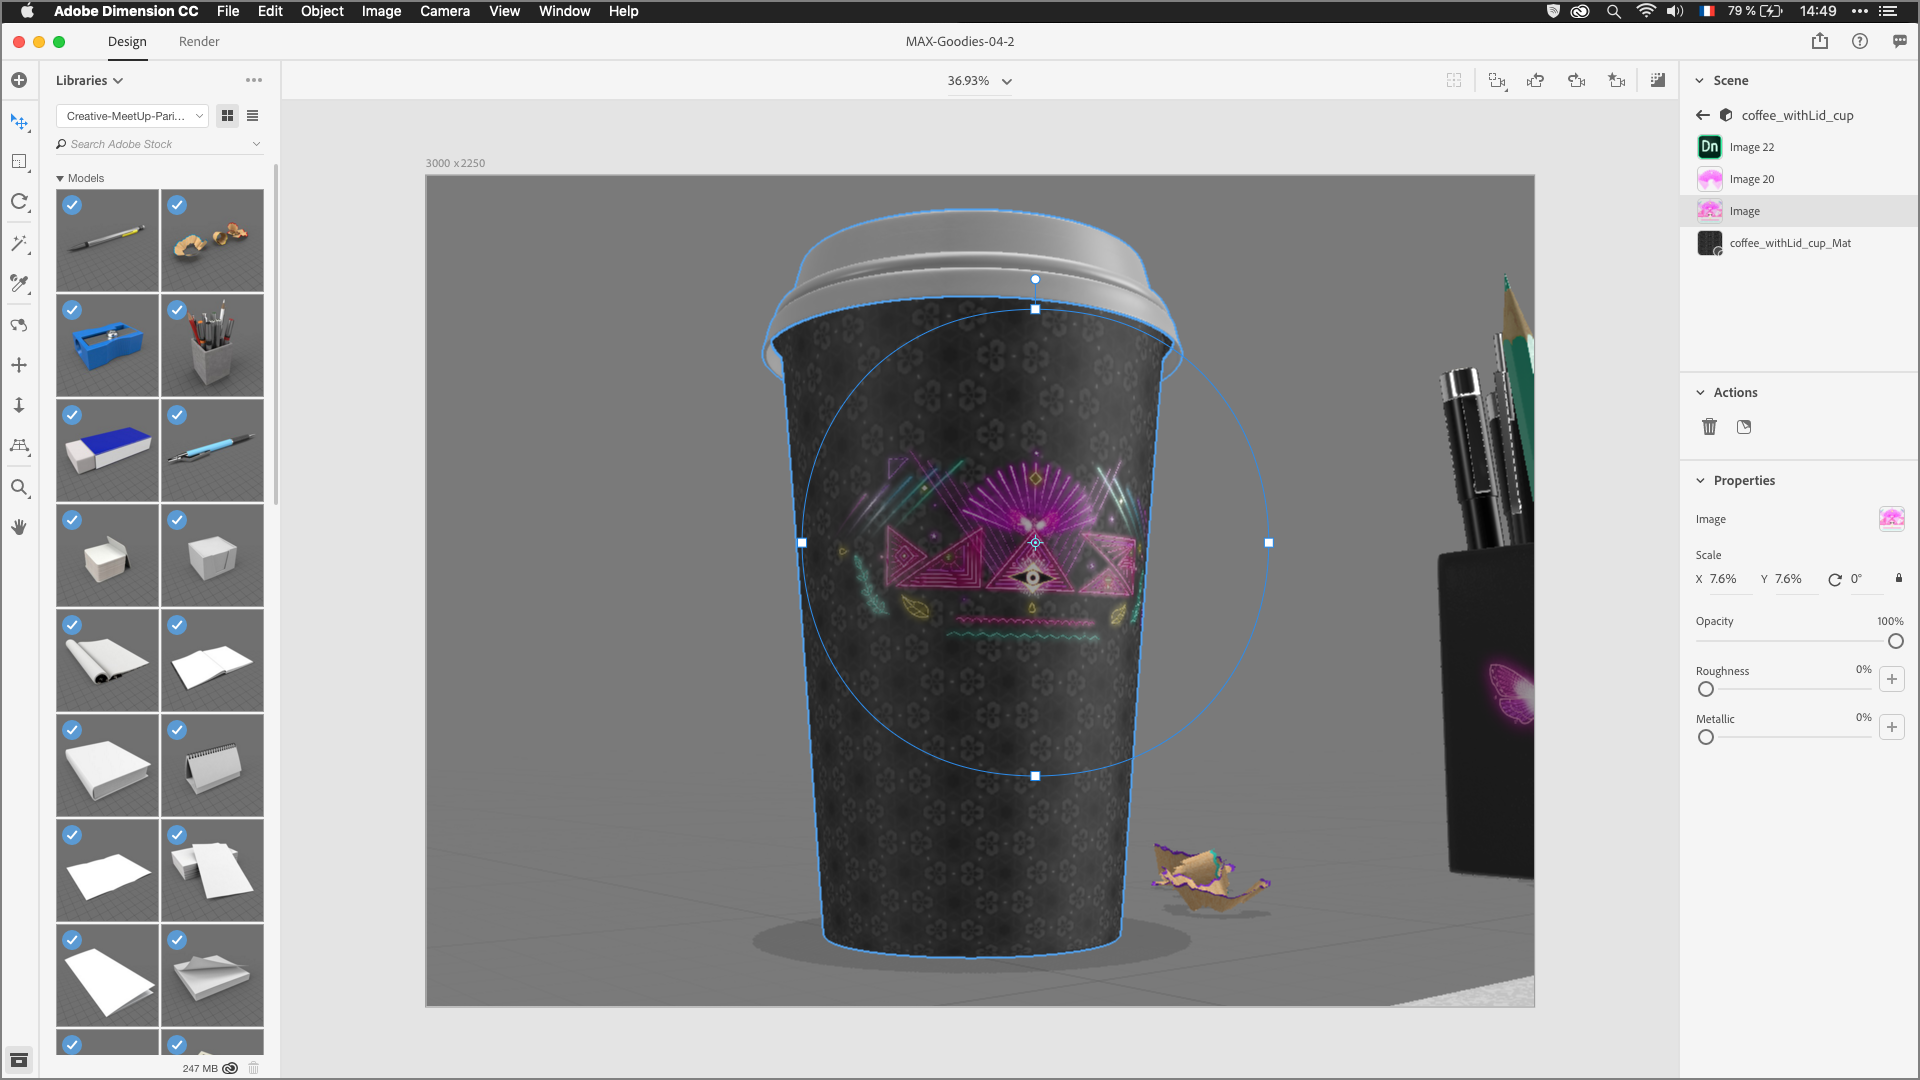Click the camera bookmarks icon
The width and height of the screenshot is (1920, 1080).
(x=1617, y=81)
